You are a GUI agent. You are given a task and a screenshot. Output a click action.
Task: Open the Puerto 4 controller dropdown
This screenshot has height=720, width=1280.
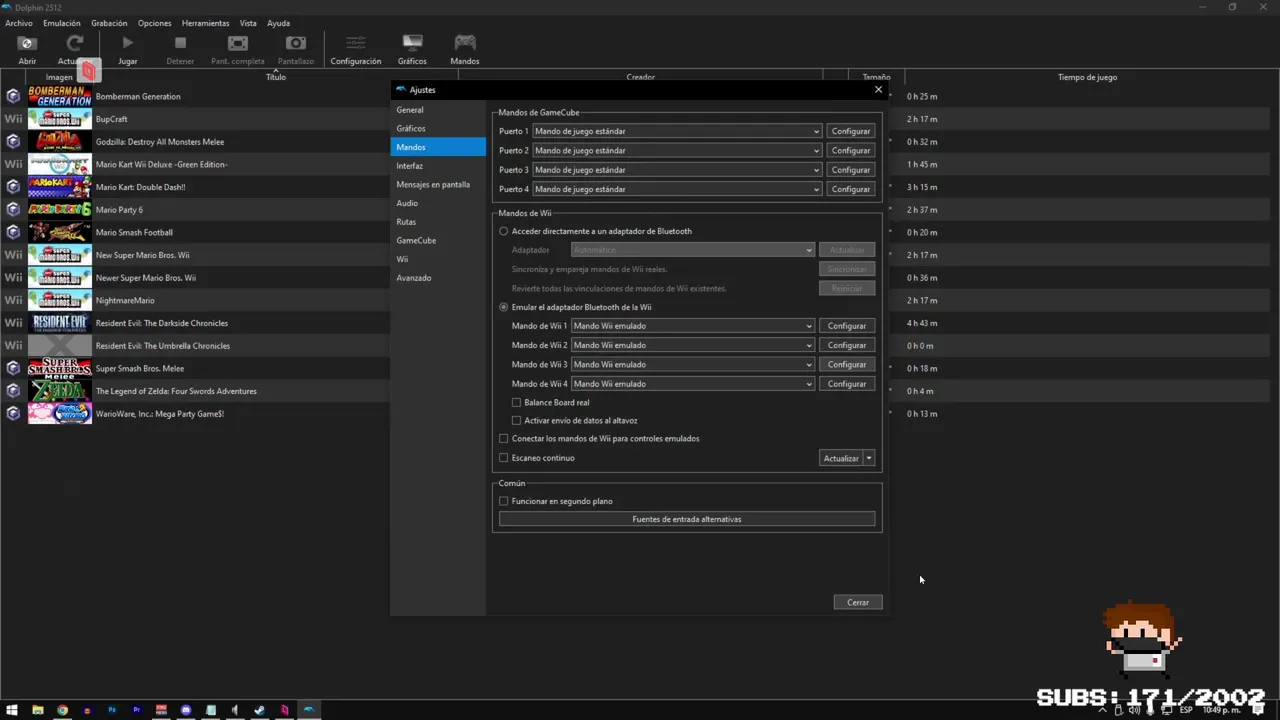click(x=677, y=189)
